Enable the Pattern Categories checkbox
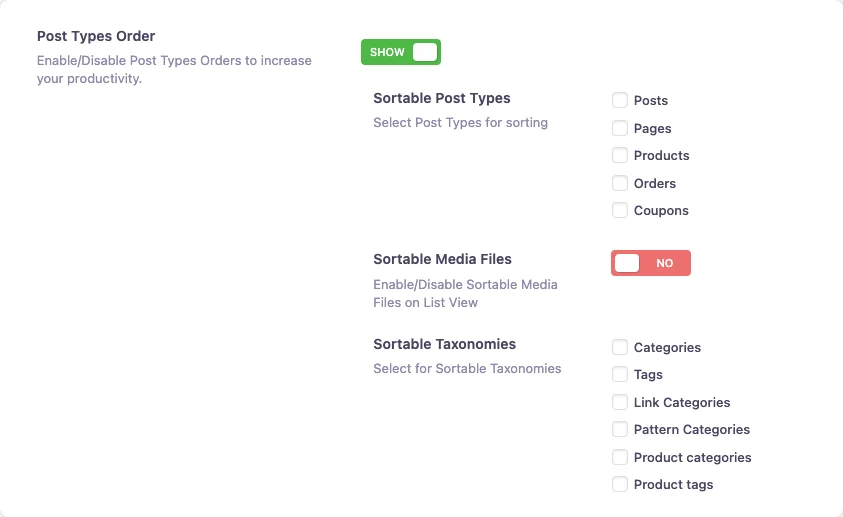The width and height of the screenshot is (843, 517). pos(620,429)
